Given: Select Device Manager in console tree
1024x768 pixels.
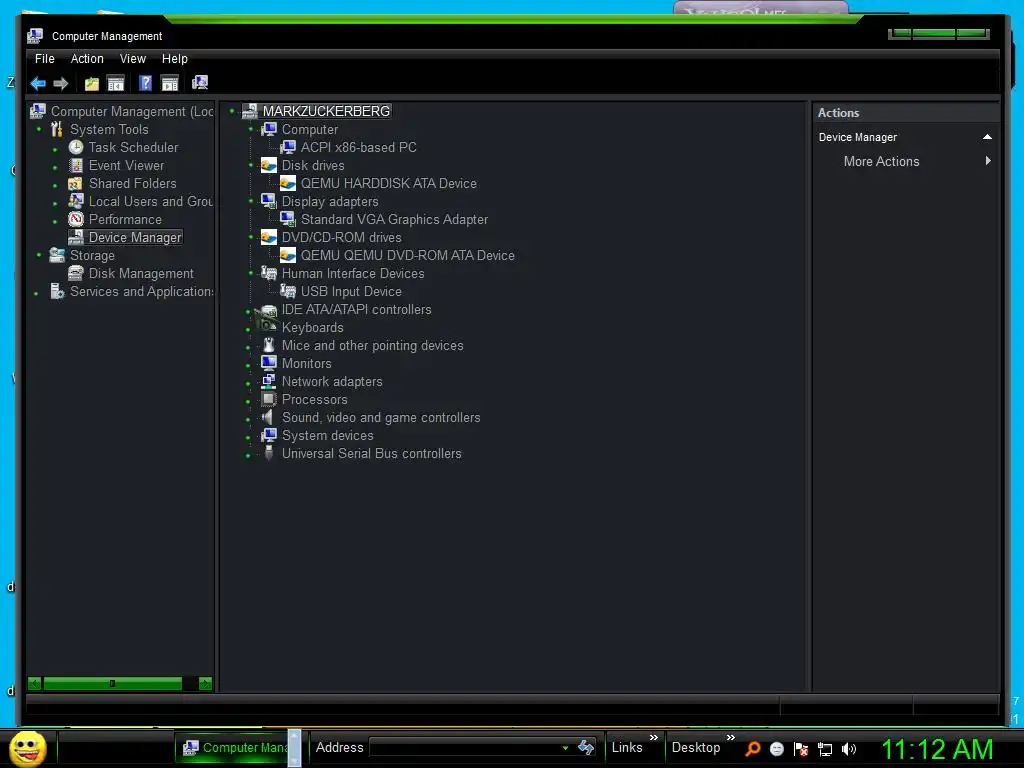Looking at the screenshot, I should pyautogui.click(x=135, y=238).
